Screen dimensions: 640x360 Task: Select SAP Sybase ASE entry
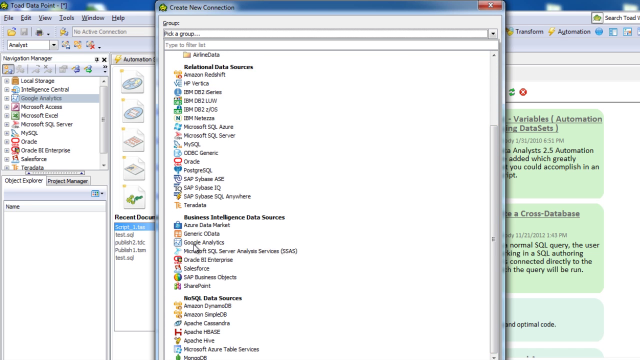tap(204, 179)
